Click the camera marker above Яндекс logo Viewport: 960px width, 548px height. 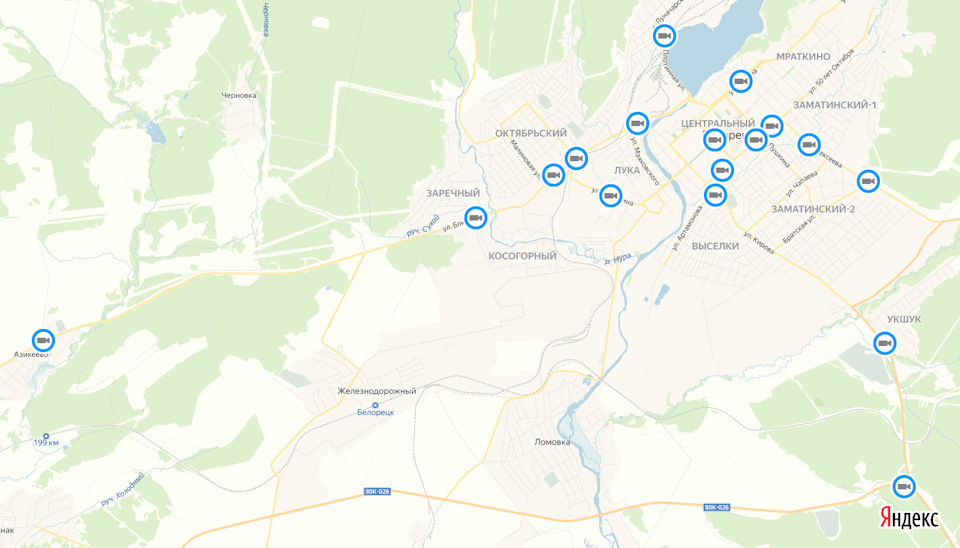coord(904,487)
